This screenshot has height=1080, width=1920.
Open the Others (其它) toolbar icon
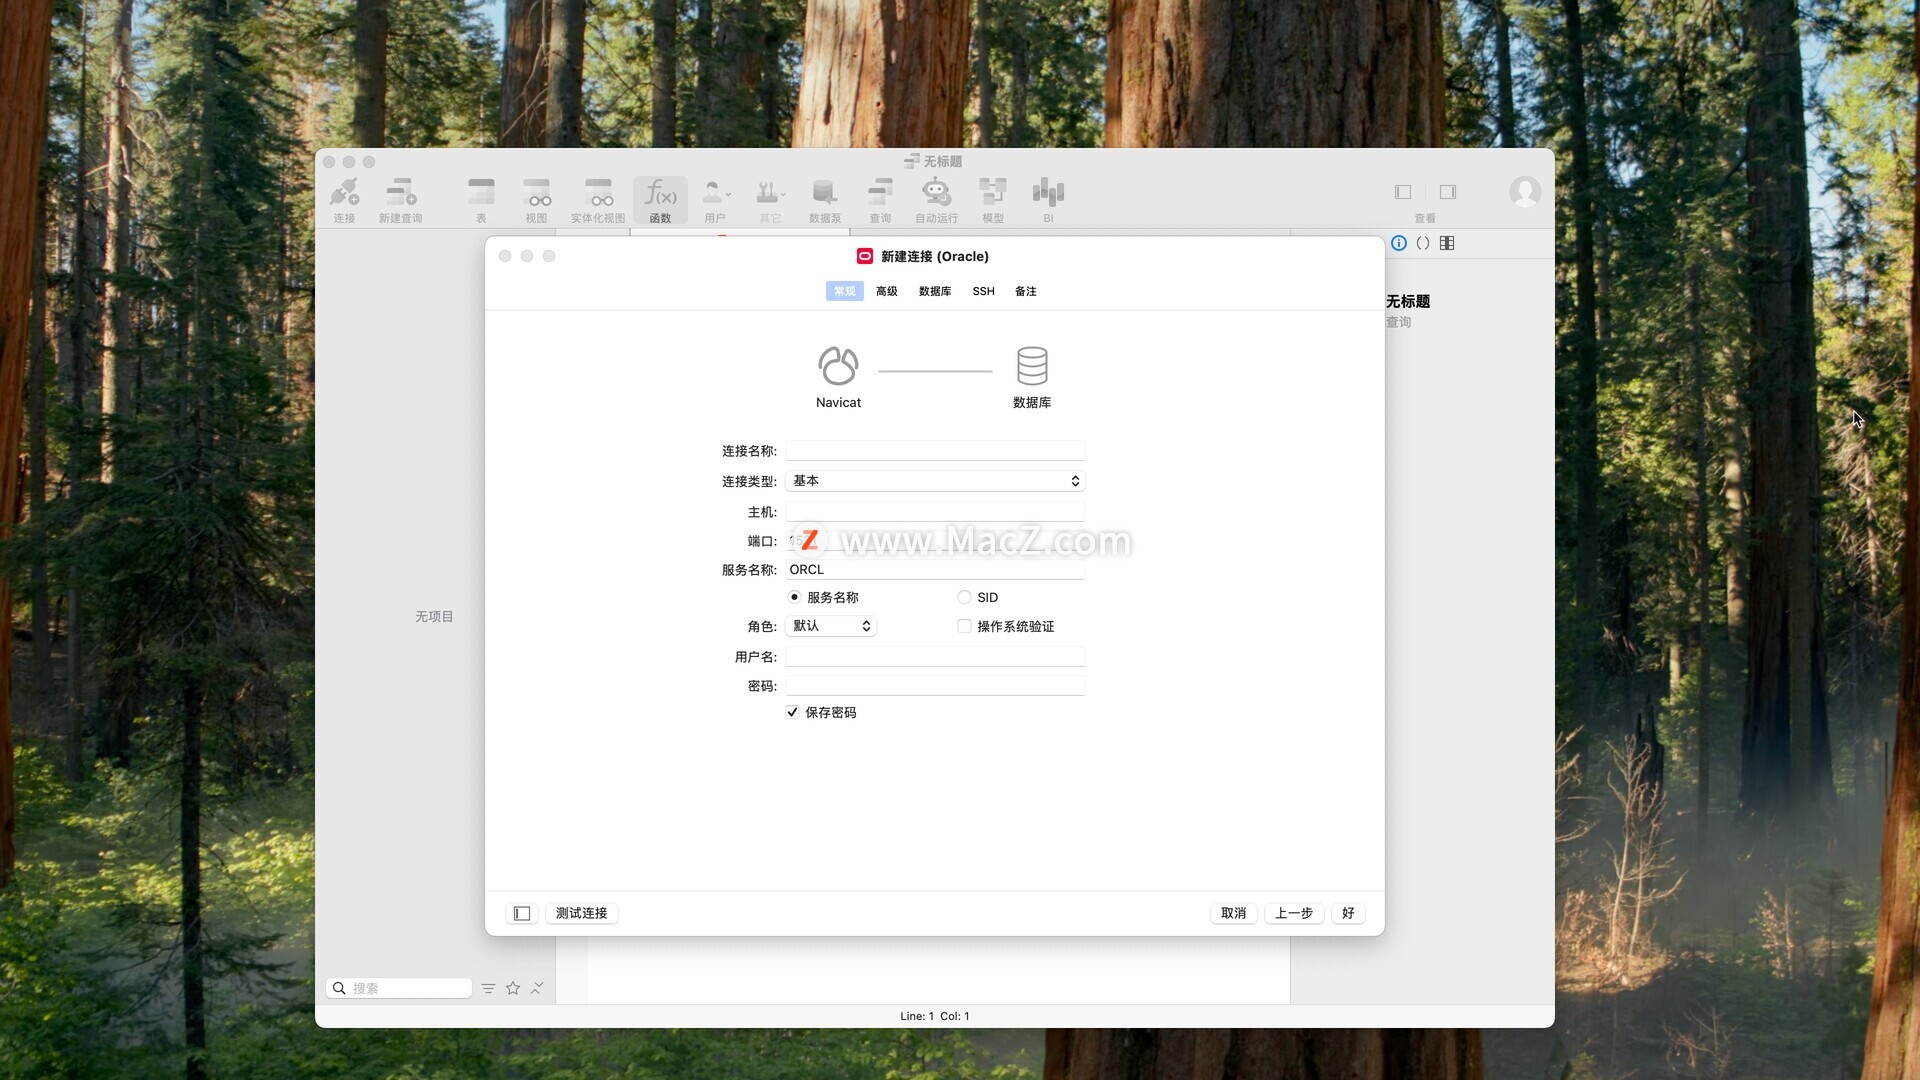pos(768,200)
